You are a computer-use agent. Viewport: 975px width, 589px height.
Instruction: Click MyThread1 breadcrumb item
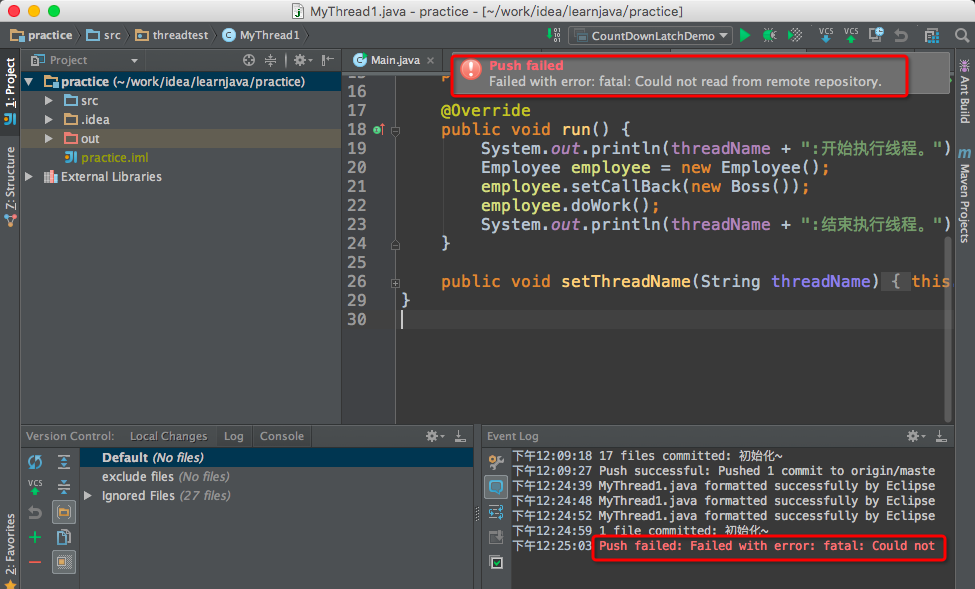tap(262, 35)
